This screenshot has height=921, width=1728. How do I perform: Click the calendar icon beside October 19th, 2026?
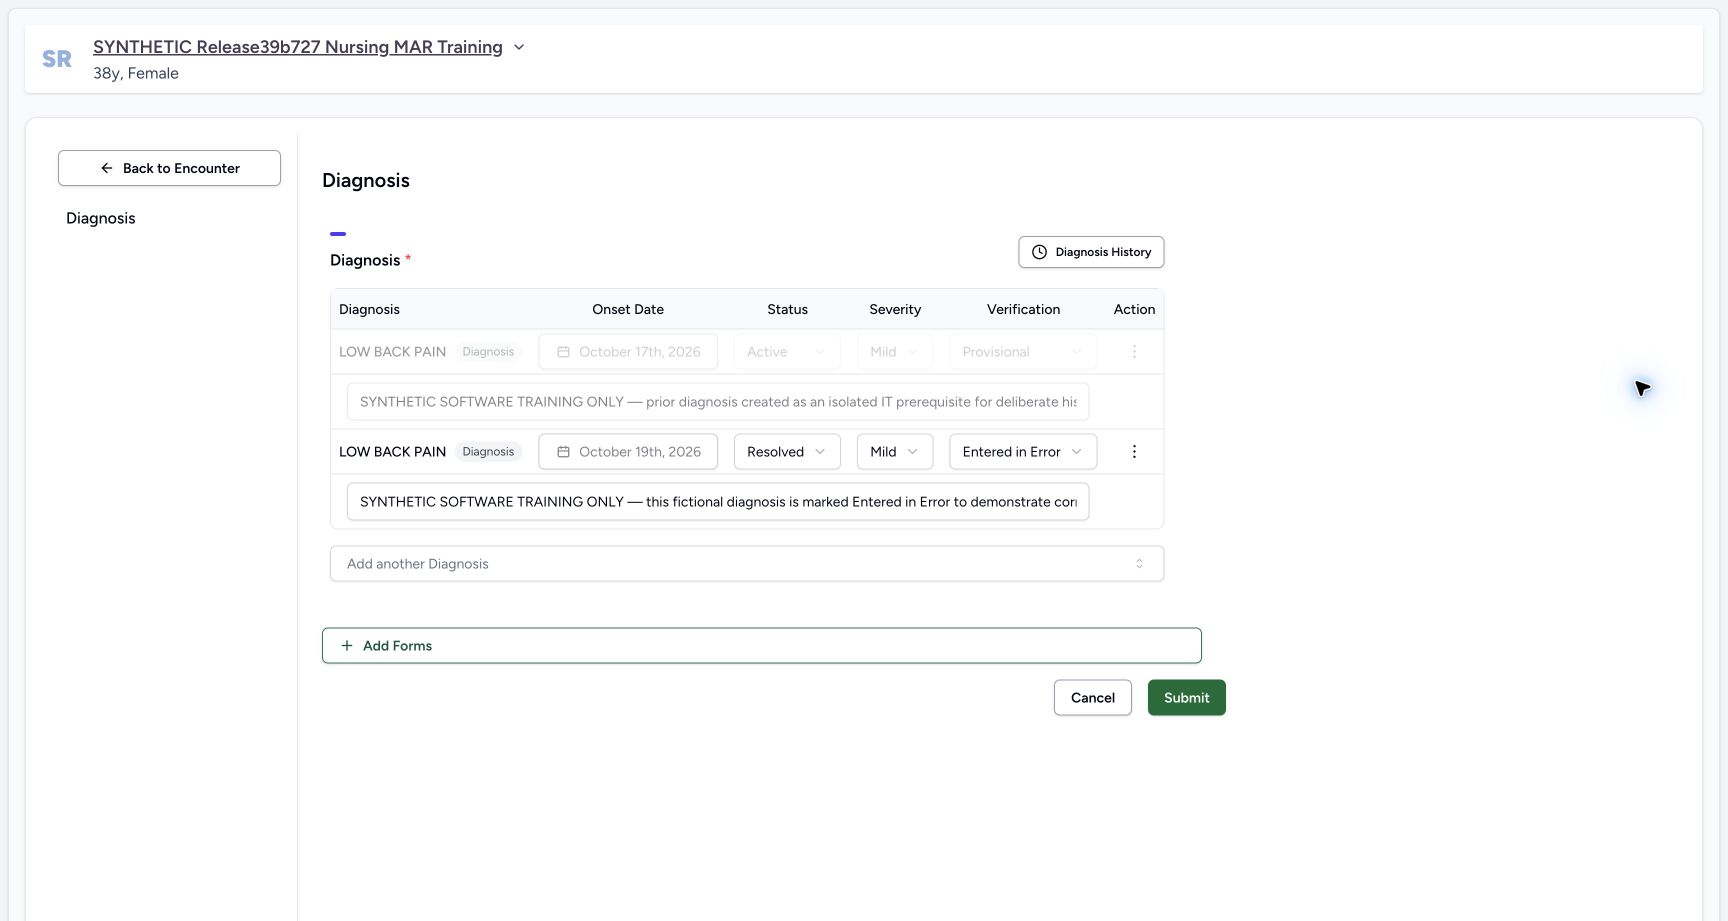tap(563, 452)
